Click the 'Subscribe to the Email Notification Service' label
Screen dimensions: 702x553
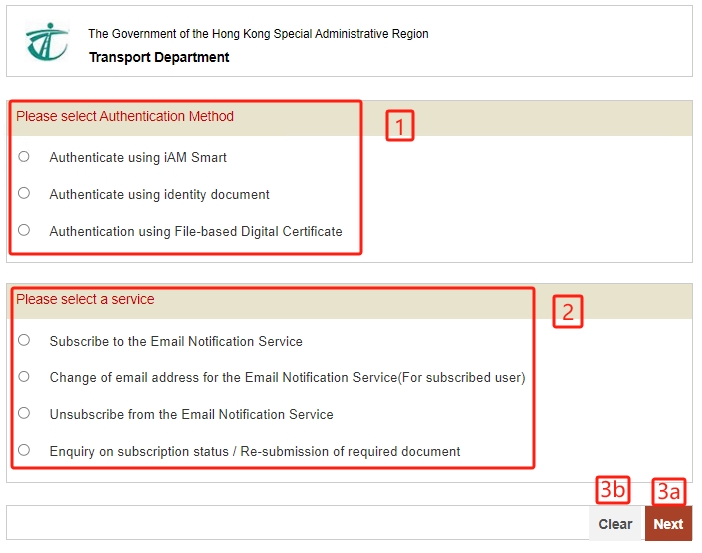click(176, 341)
